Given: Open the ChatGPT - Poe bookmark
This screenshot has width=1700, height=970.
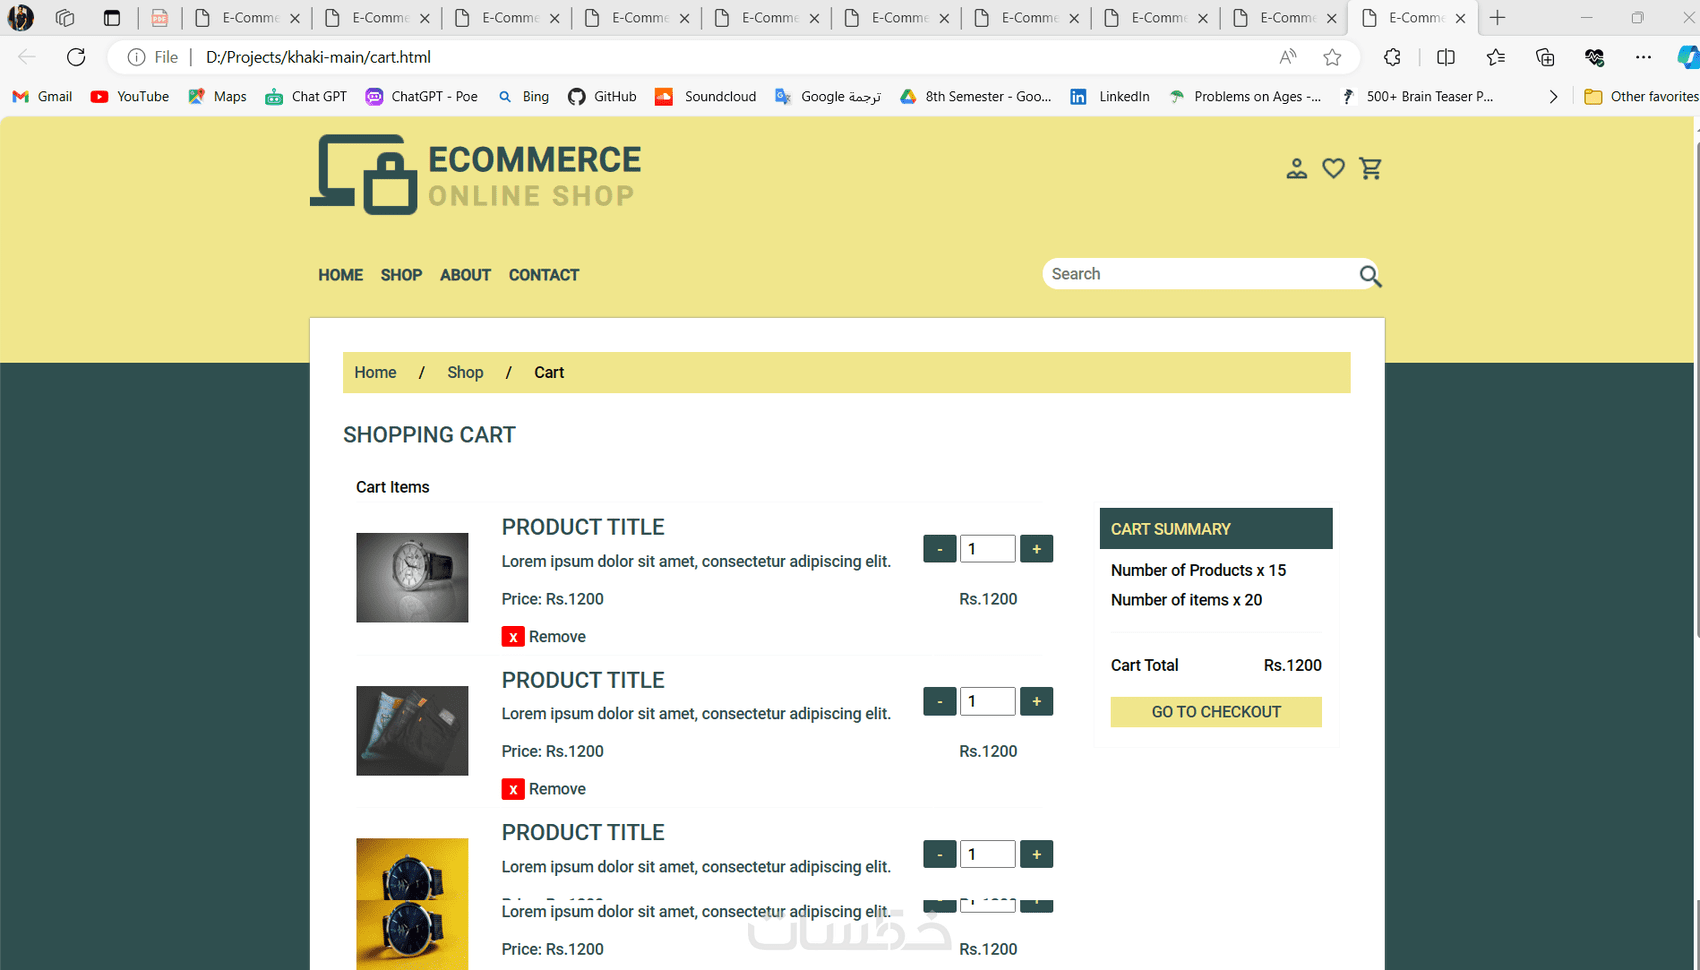Looking at the screenshot, I should (421, 97).
